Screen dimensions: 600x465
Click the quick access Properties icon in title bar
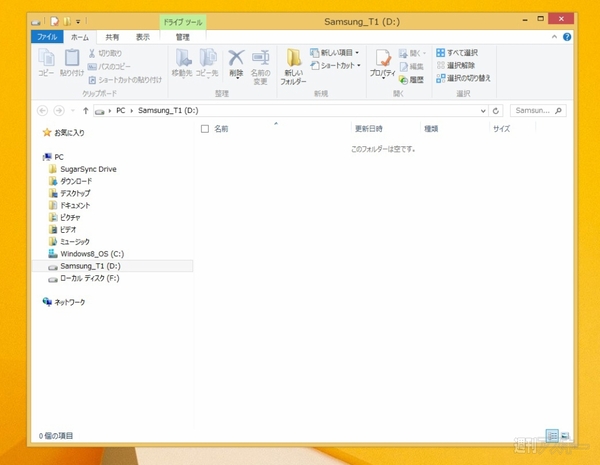pyautogui.click(x=55, y=21)
